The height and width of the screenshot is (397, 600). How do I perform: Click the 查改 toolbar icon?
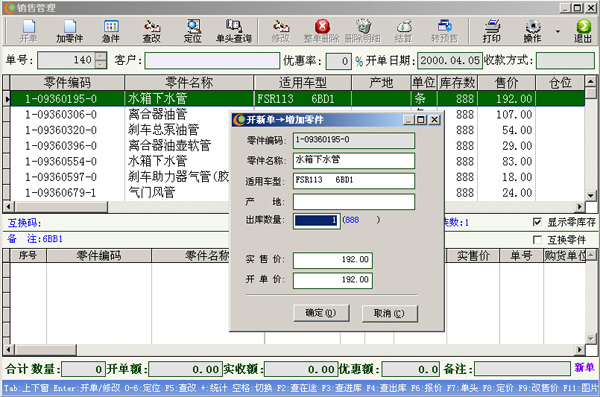pyautogui.click(x=152, y=31)
